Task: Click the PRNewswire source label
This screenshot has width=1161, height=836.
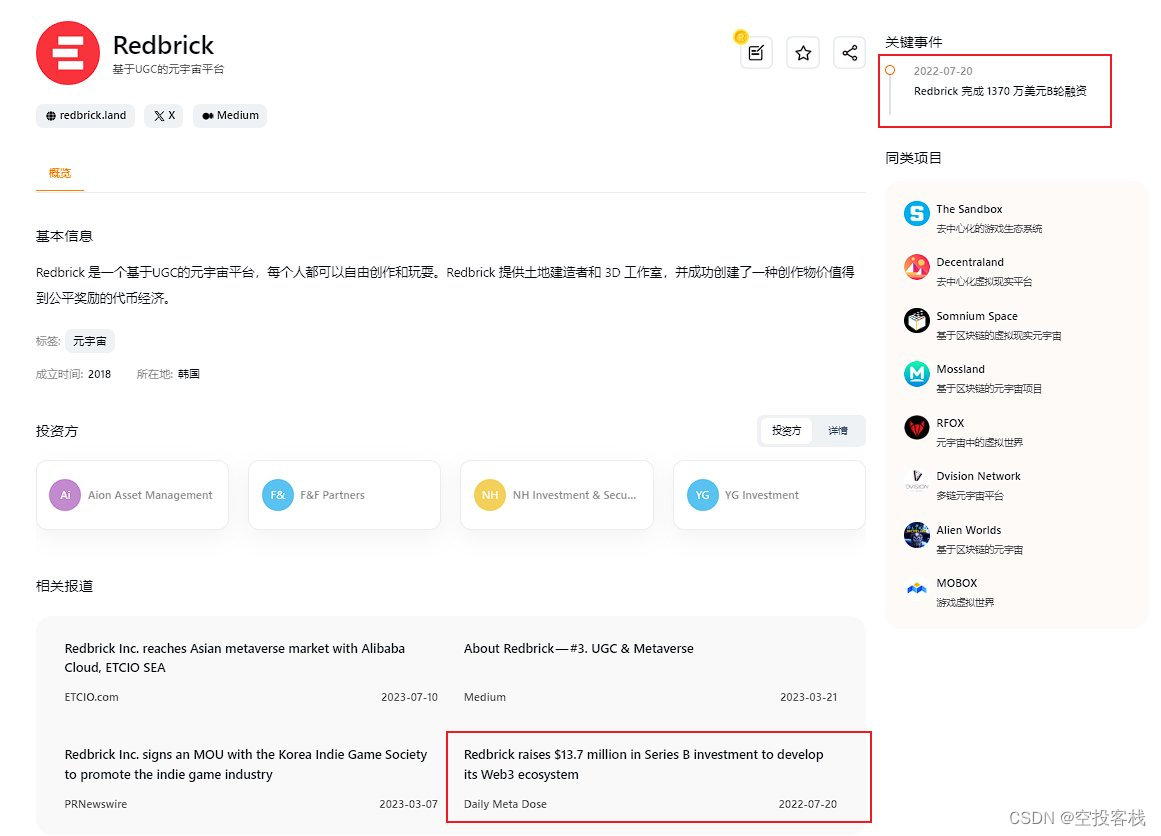Action: click(96, 803)
